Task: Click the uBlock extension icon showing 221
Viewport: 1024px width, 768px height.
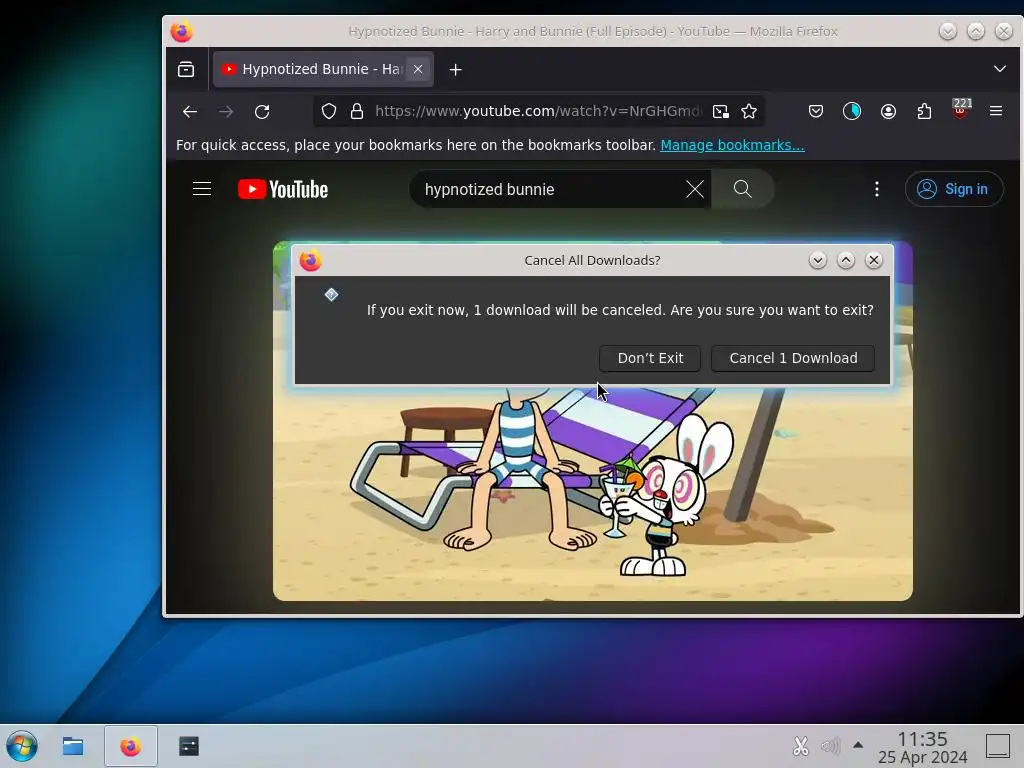Action: coord(960,110)
